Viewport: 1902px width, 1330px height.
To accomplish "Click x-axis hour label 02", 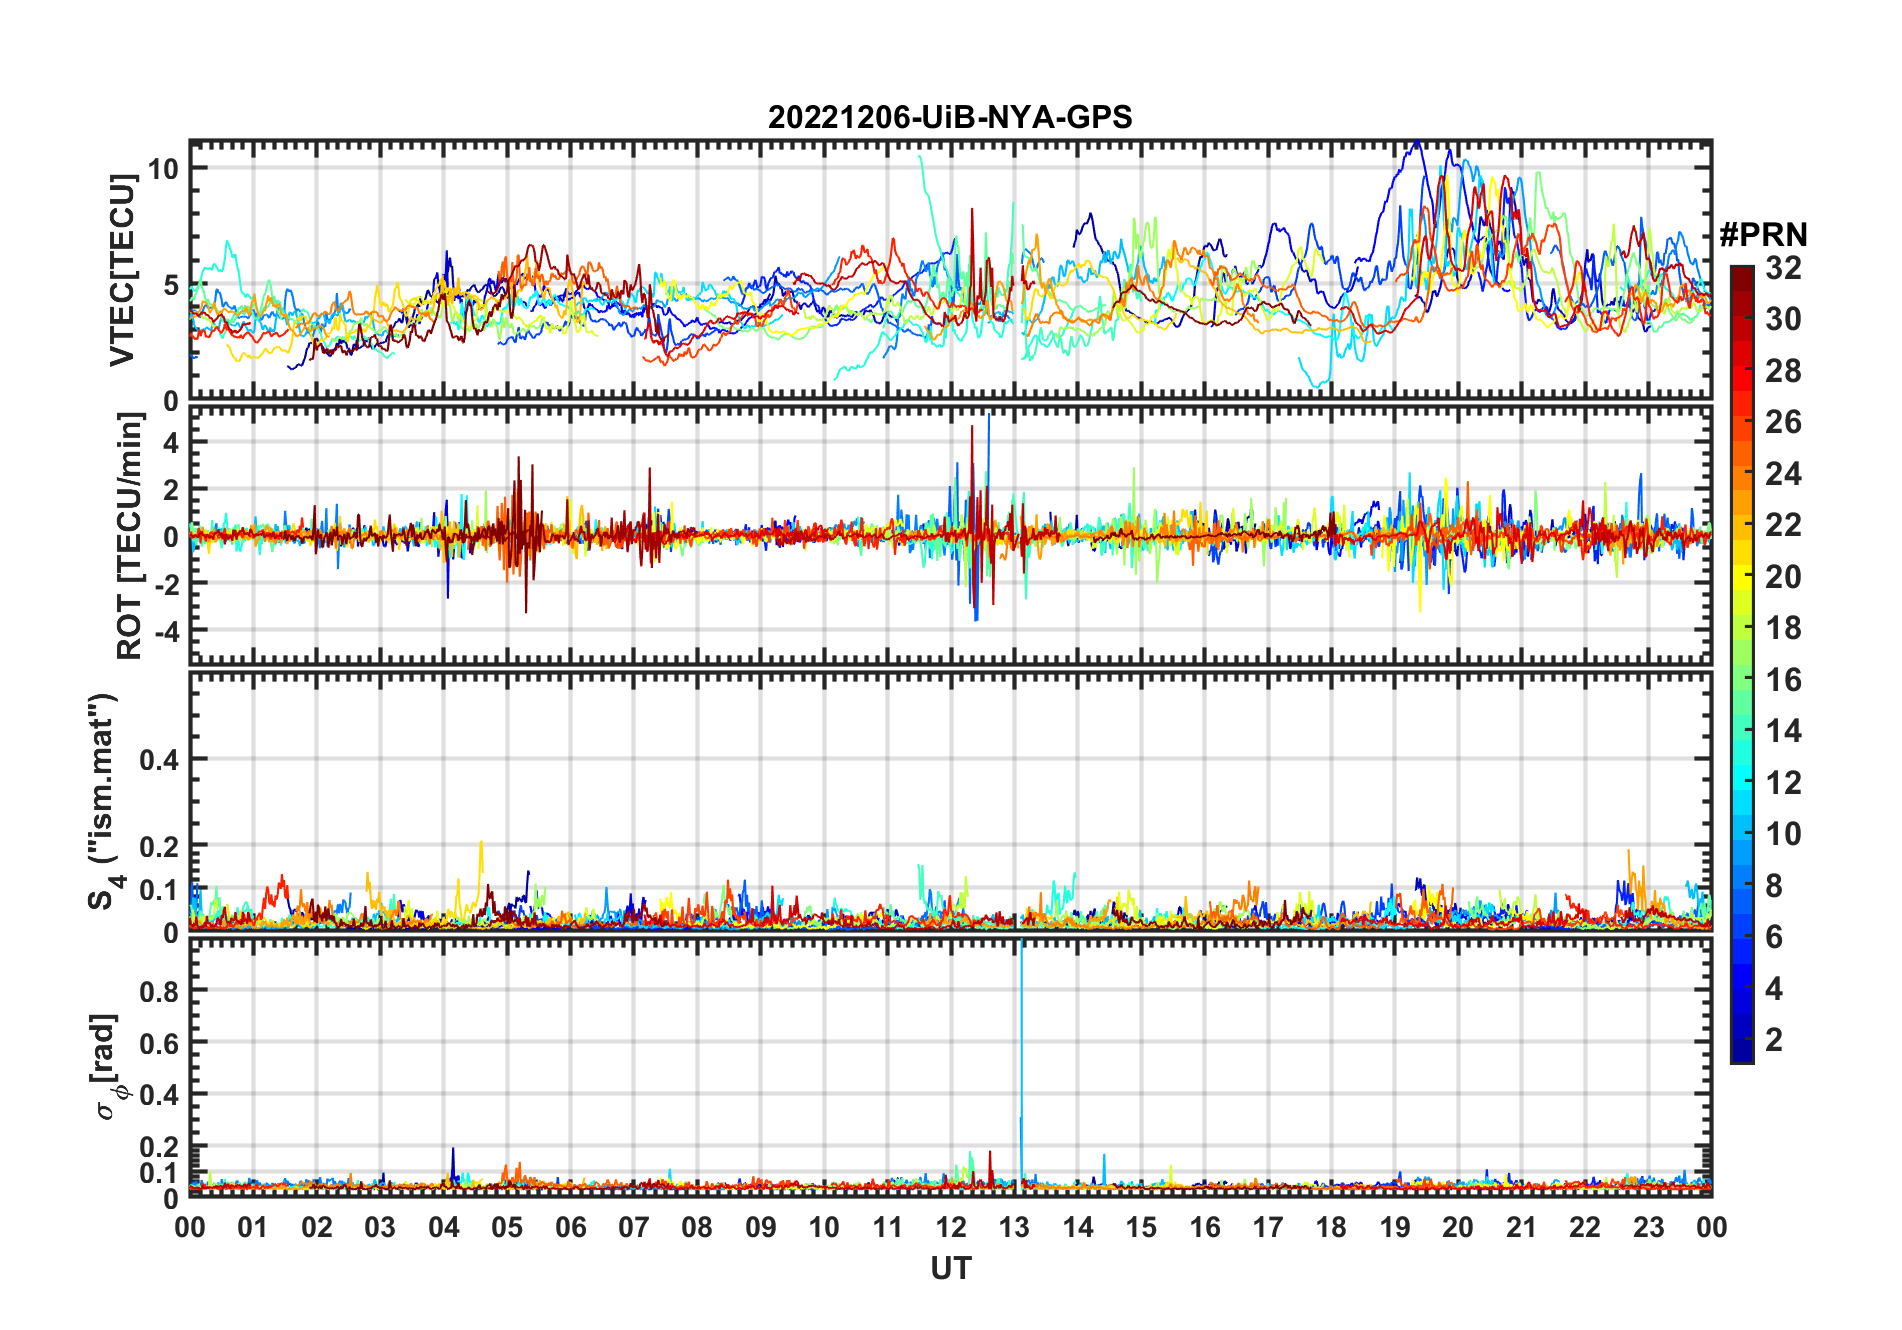I will 317,1227.
